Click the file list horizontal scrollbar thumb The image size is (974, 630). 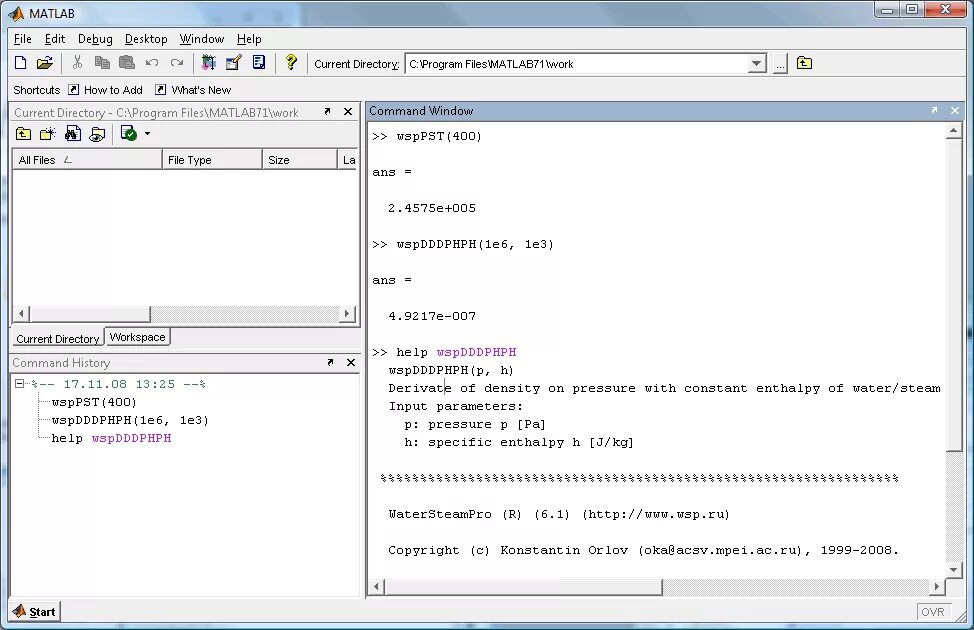(x=90, y=314)
